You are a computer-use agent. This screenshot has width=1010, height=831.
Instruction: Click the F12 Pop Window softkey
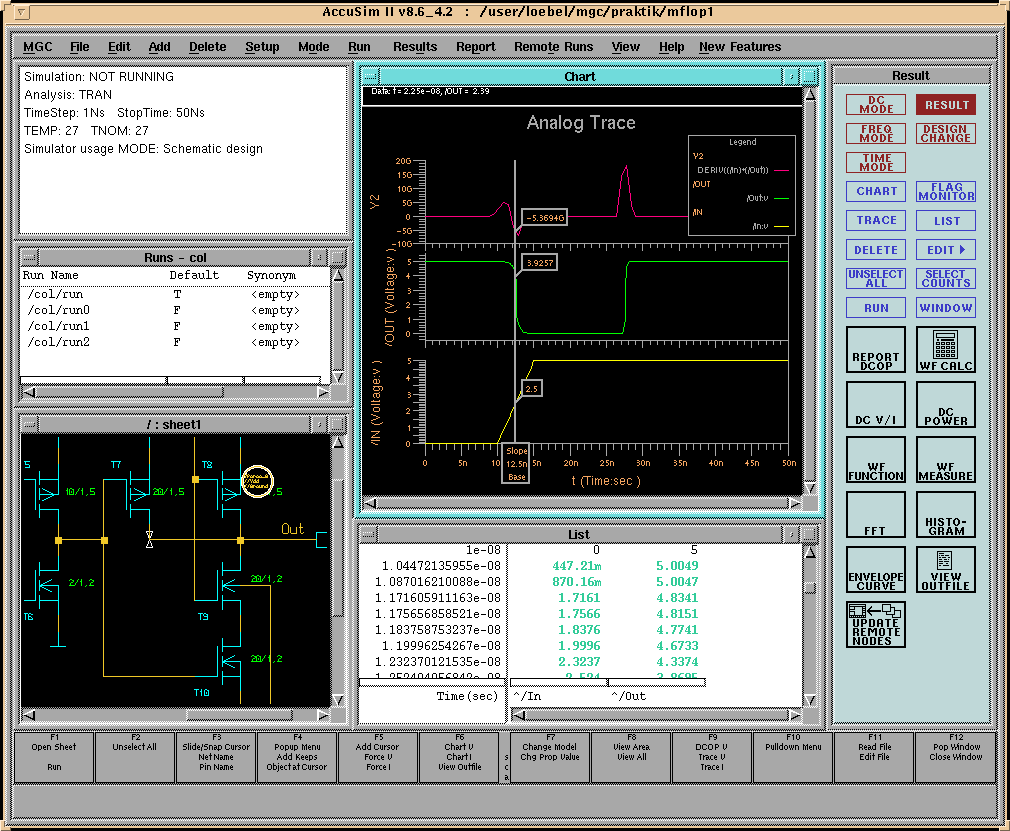pyautogui.click(x=955, y=757)
